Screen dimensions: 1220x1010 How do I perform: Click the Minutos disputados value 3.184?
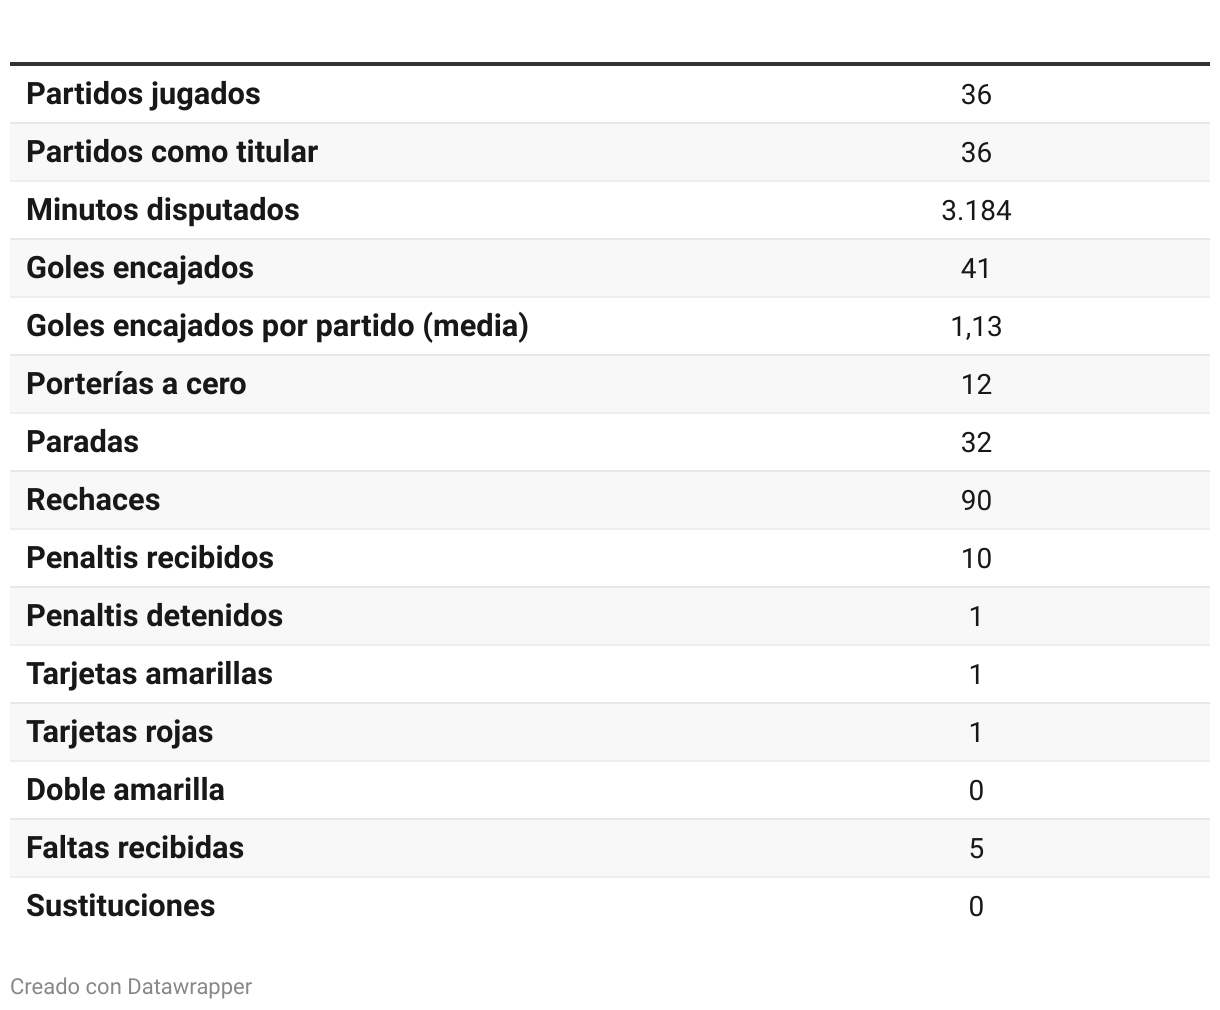point(976,210)
